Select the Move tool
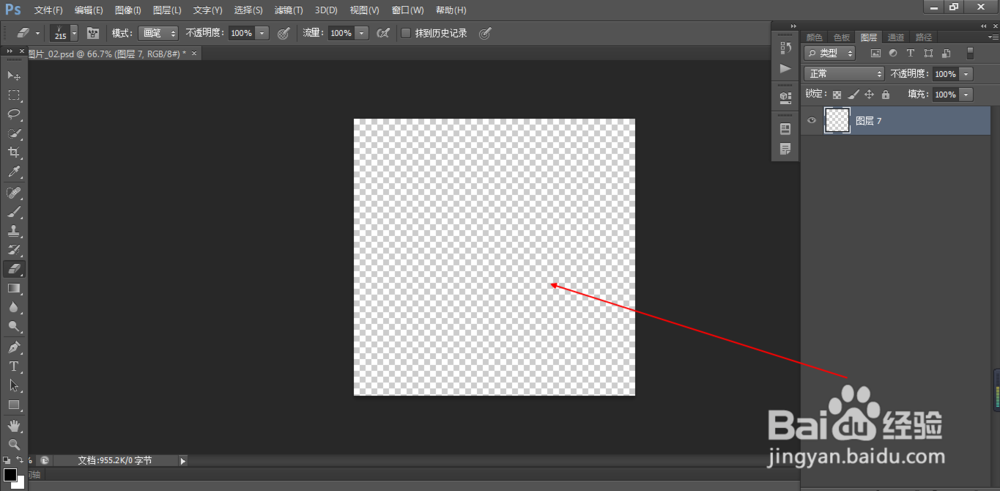Screen dimensions: 1000x491 point(14,76)
